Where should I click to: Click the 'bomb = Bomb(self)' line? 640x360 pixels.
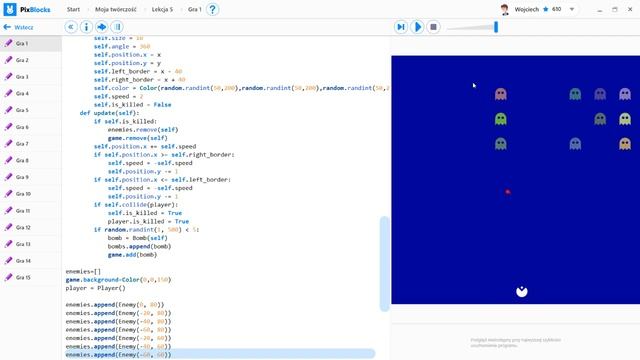point(138,238)
